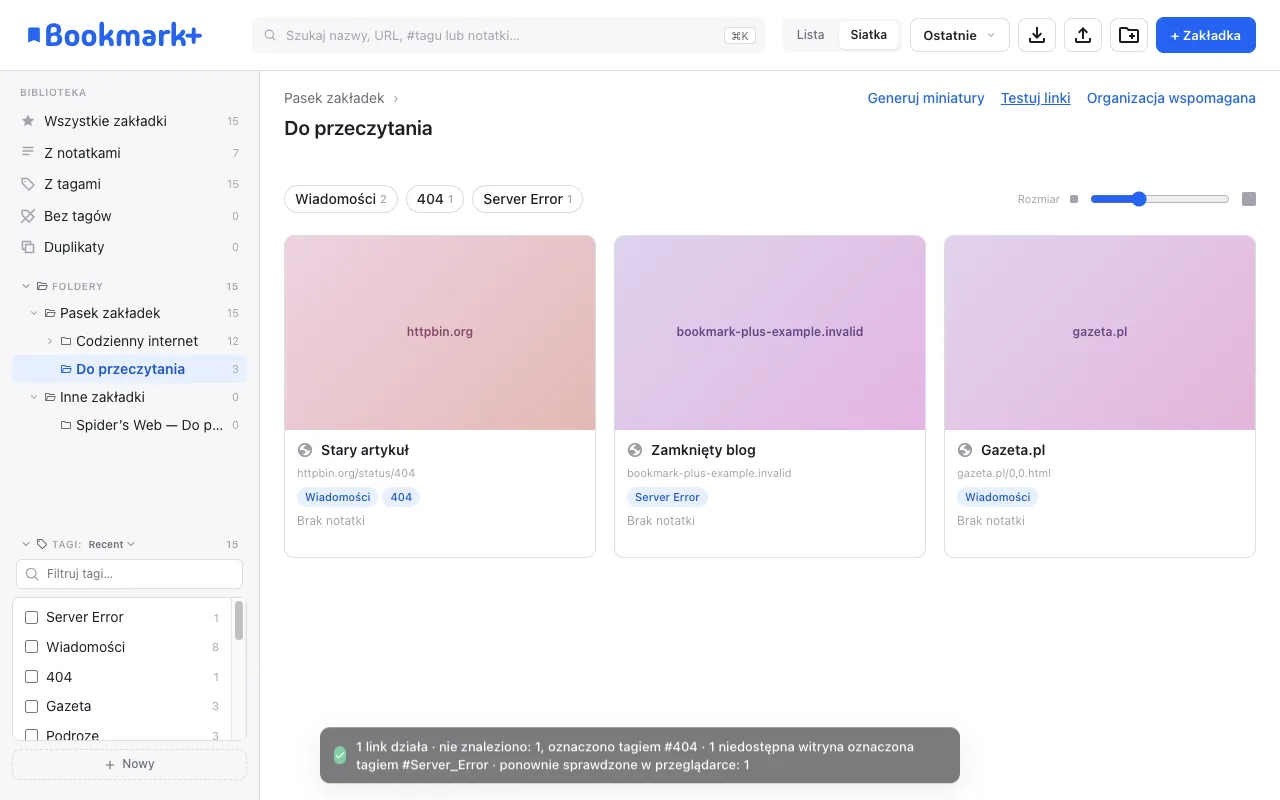Image resolution: width=1280 pixels, height=800 pixels.
Task: Click the Testuj linki link
Action: (1036, 98)
